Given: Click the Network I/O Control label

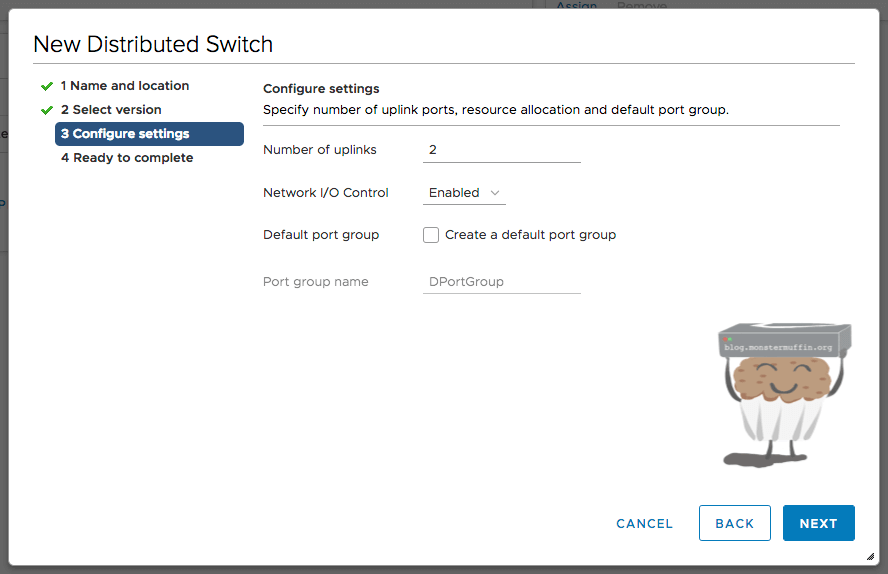Looking at the screenshot, I should (x=325, y=193).
